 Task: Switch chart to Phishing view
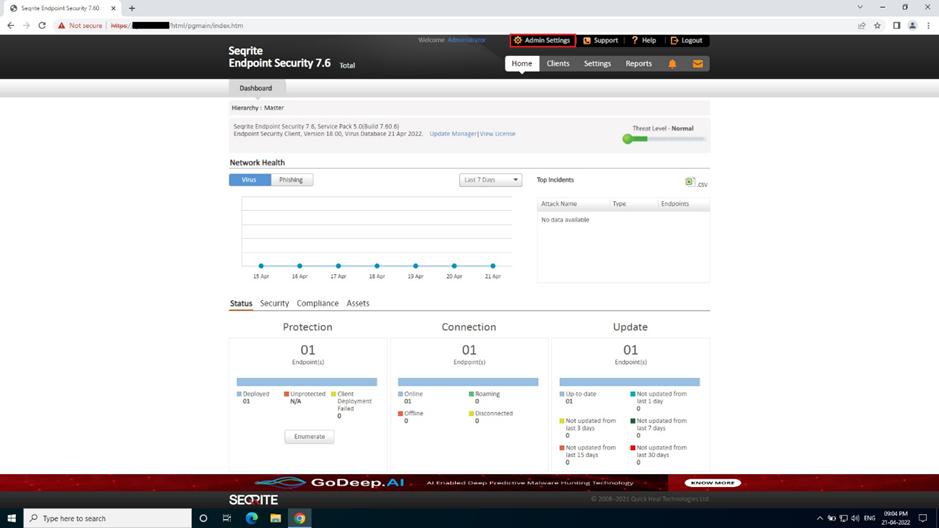[x=291, y=180]
